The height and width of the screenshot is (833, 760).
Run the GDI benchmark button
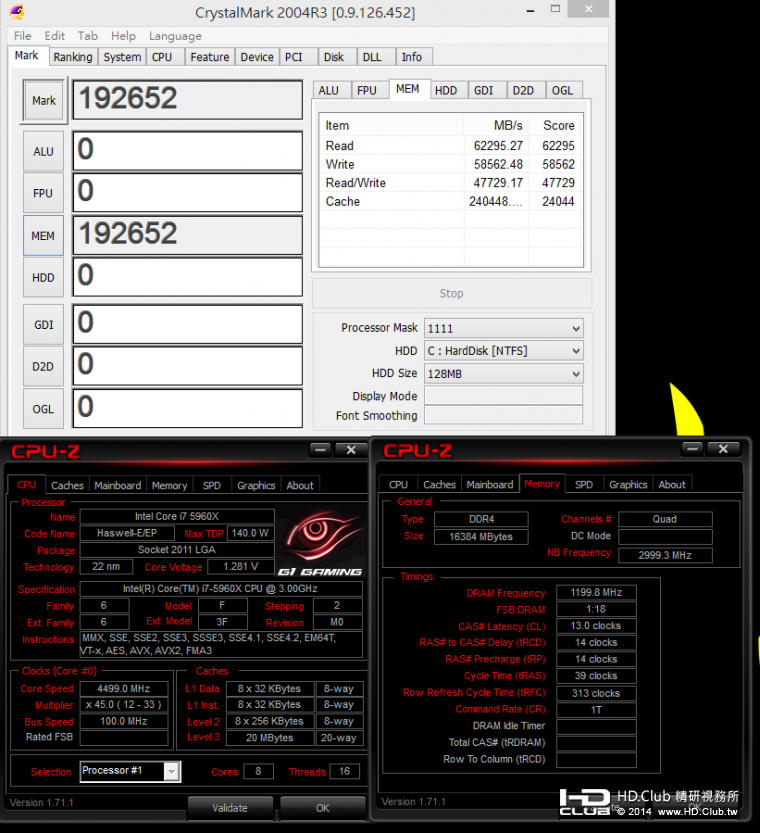(x=44, y=325)
